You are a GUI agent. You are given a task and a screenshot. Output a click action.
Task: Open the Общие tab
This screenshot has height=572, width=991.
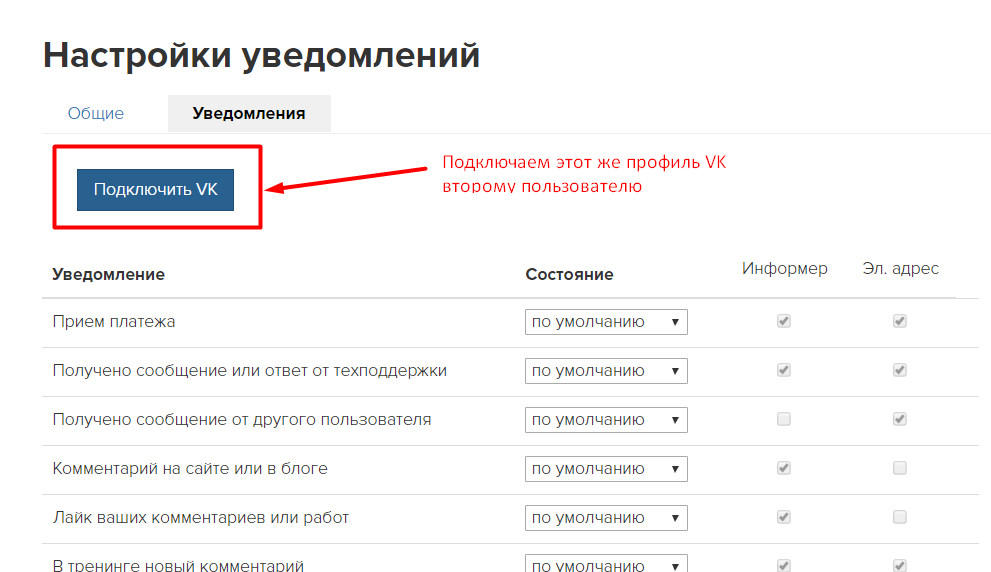pos(95,113)
